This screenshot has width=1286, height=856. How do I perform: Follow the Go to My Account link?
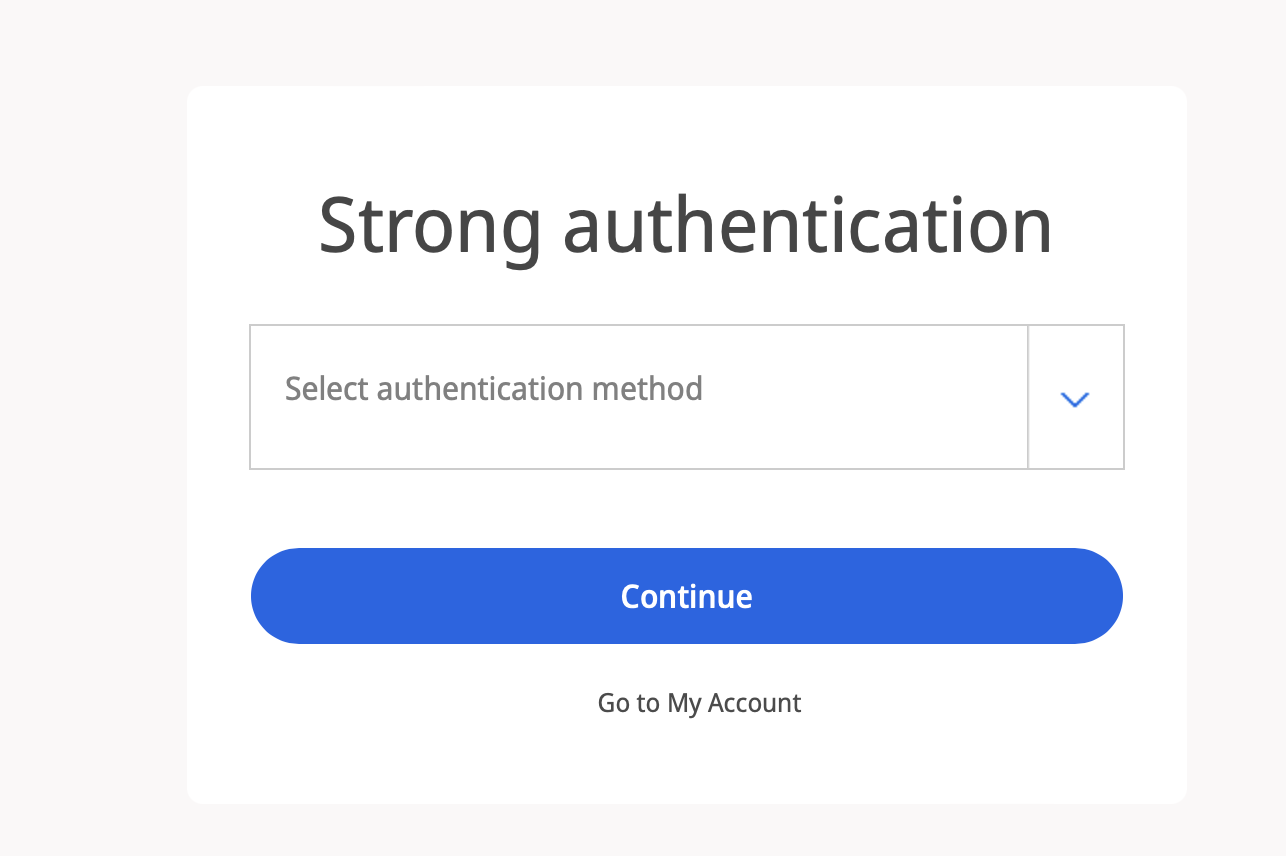tap(699, 703)
